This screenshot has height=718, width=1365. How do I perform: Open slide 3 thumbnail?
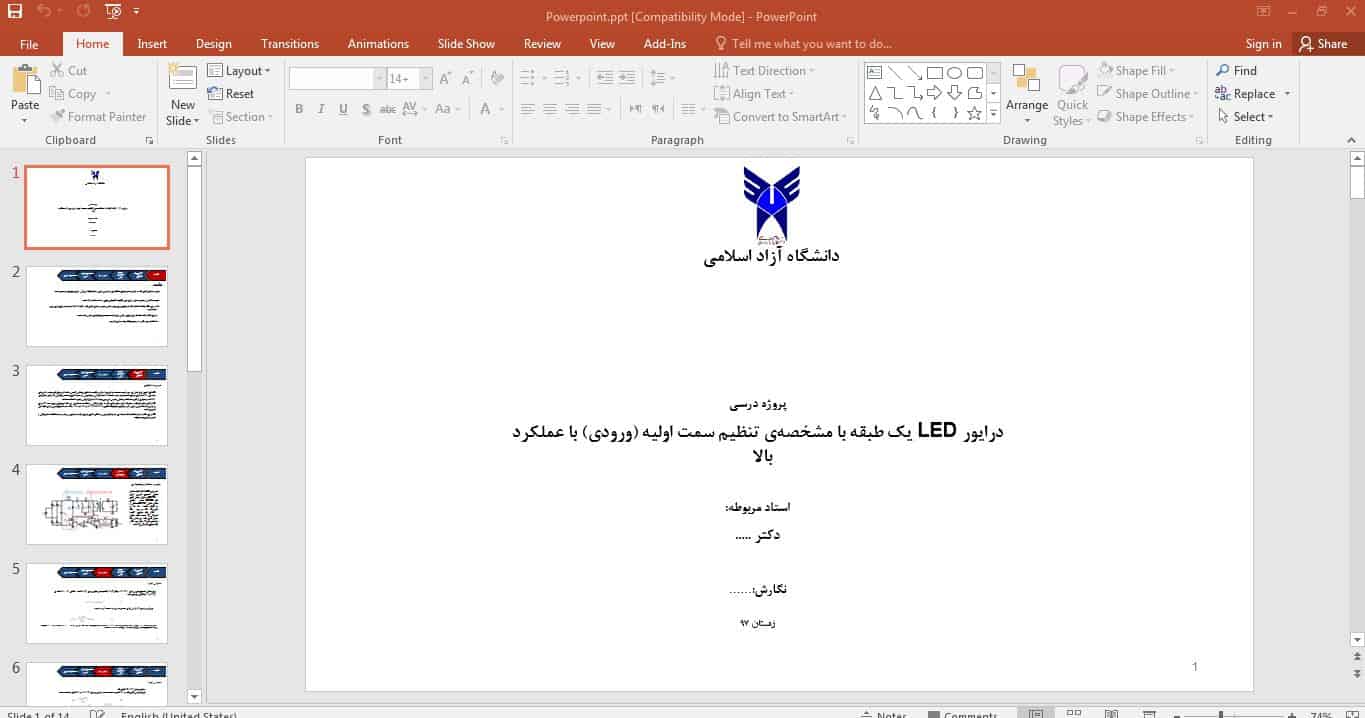click(x=96, y=405)
